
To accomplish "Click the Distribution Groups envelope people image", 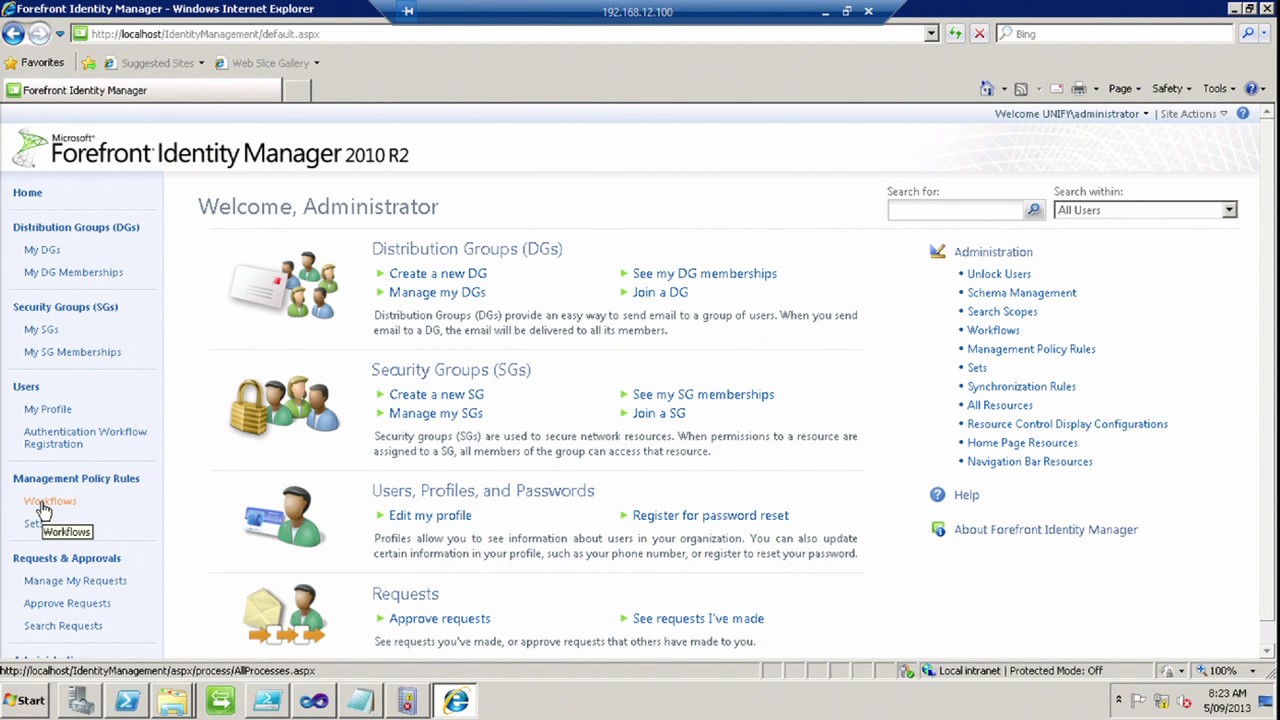I will tap(285, 285).
